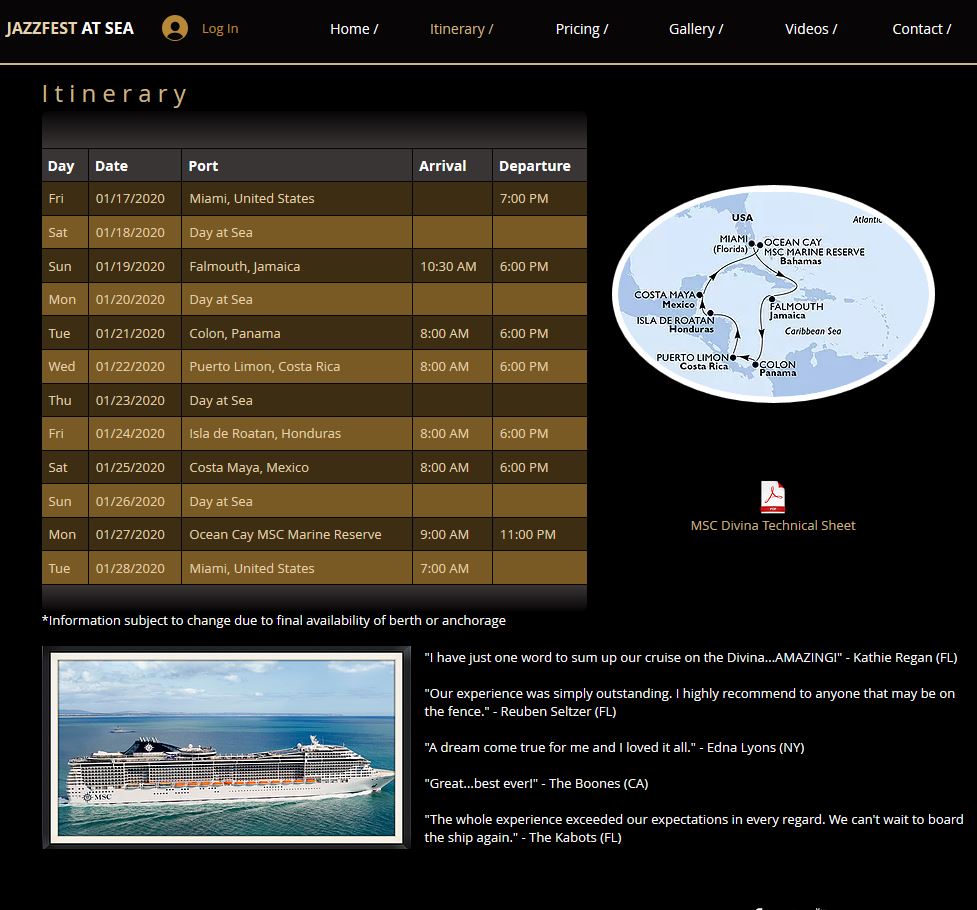The width and height of the screenshot is (977, 910).
Task: Click the JAZZFEST AT SEA site logo
Action: 70,29
